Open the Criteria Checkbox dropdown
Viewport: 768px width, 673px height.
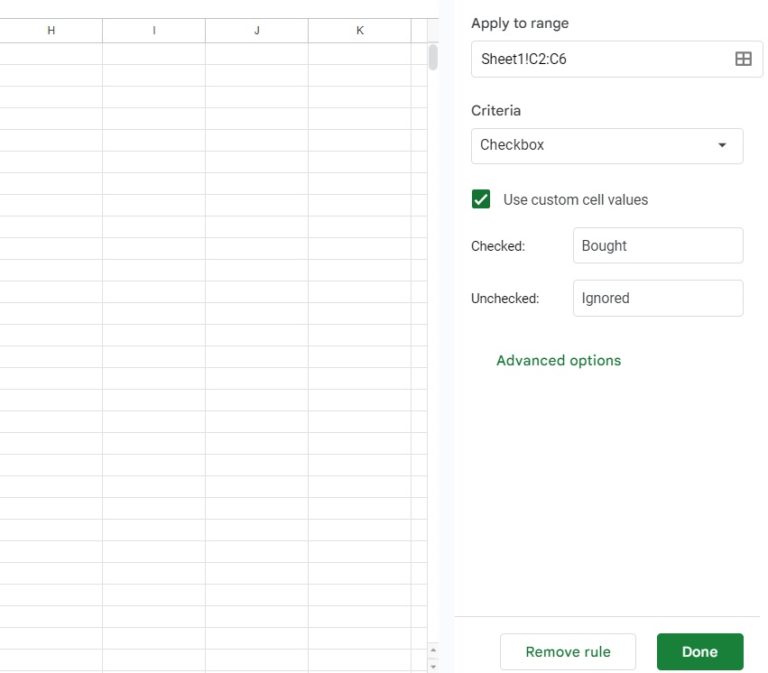point(607,145)
